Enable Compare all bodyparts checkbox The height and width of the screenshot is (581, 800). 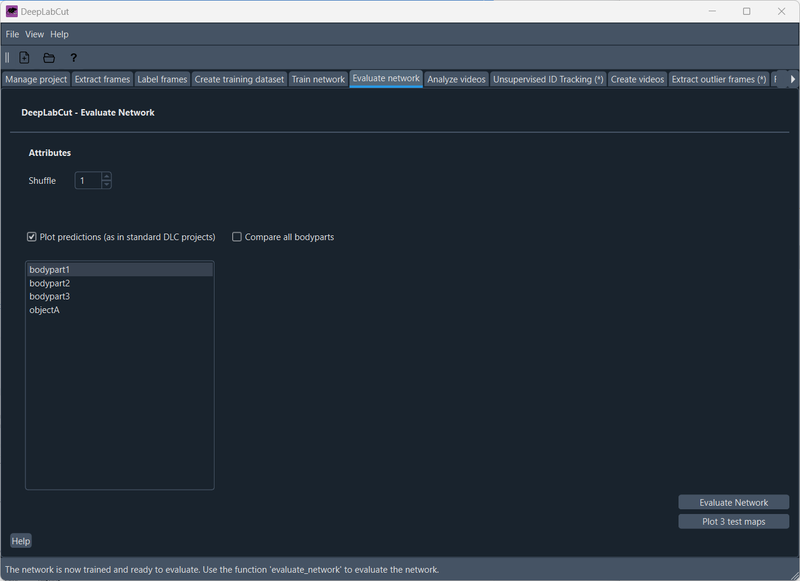click(237, 237)
